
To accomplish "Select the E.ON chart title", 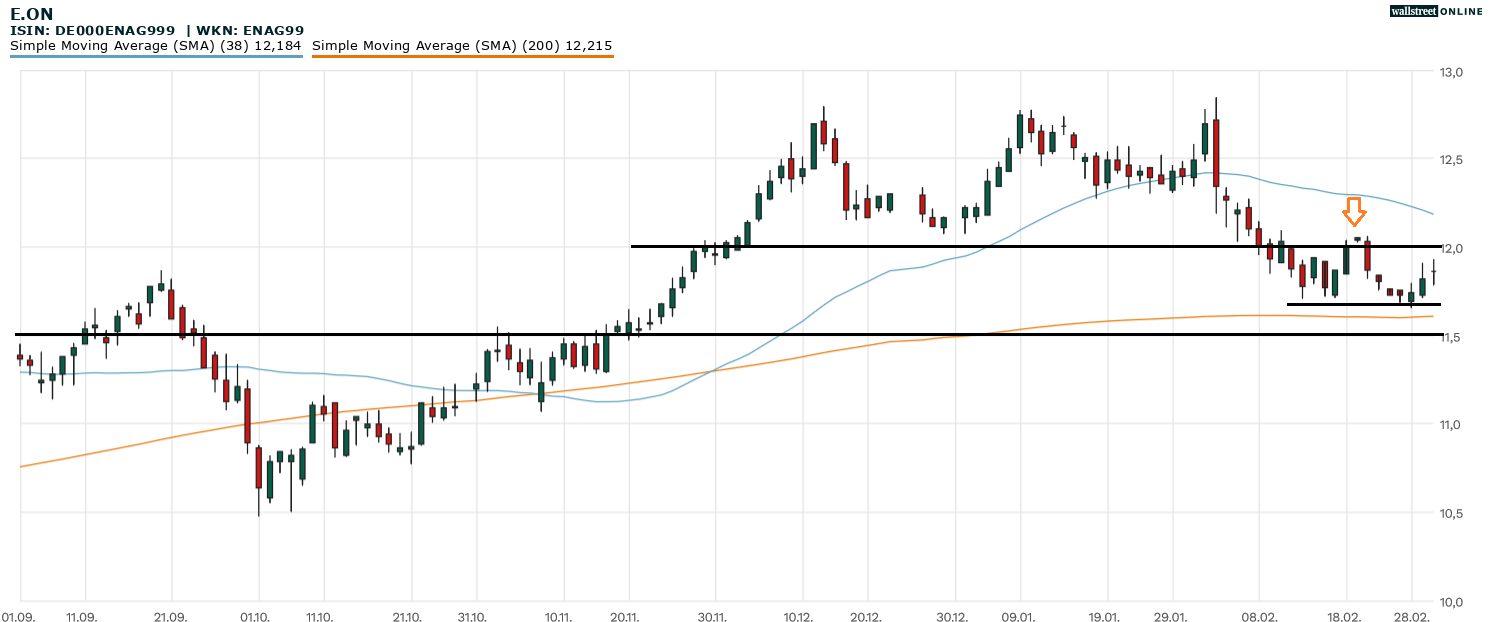I will pos(32,14).
